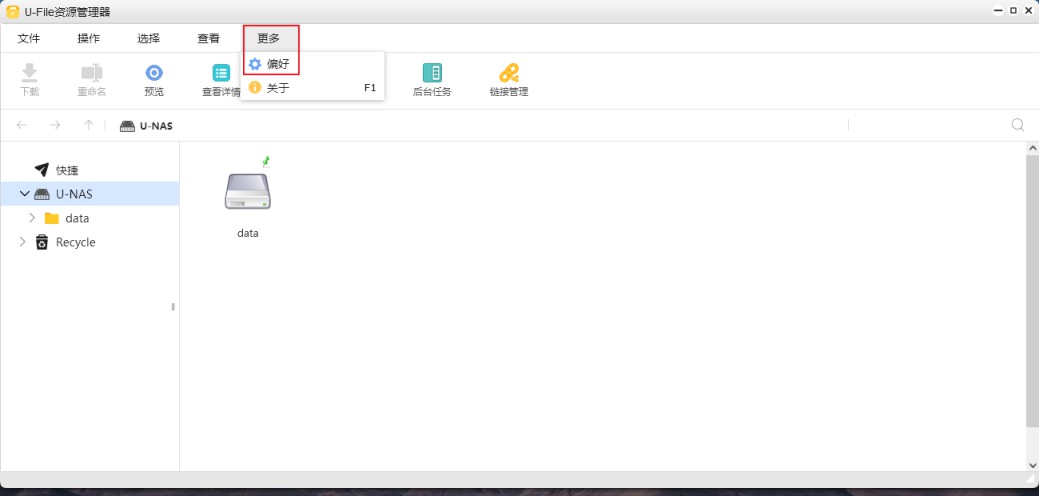This screenshot has height=496, width=1039.
Task: Open Background Tasks (后台任务) icon
Action: 432,73
